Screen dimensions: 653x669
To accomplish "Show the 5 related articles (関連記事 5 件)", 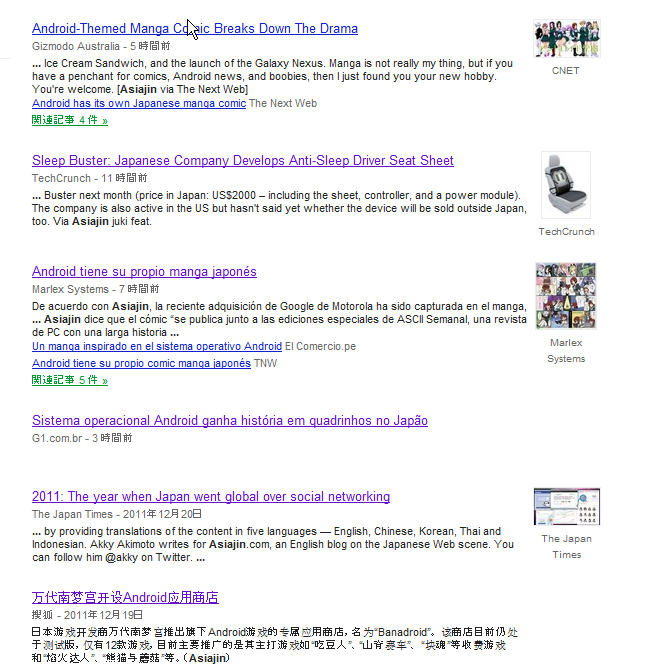I will tap(70, 380).
